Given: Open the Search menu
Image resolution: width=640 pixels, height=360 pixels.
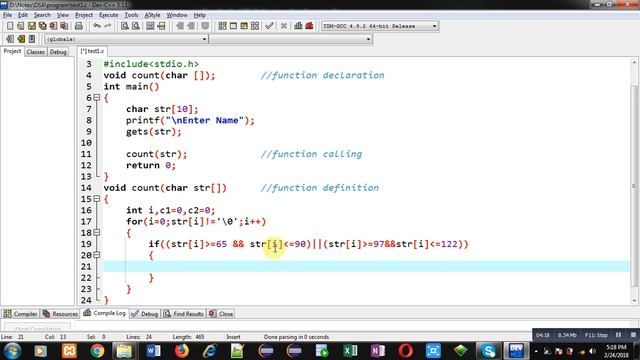Looking at the screenshot, I should click(x=42, y=15).
